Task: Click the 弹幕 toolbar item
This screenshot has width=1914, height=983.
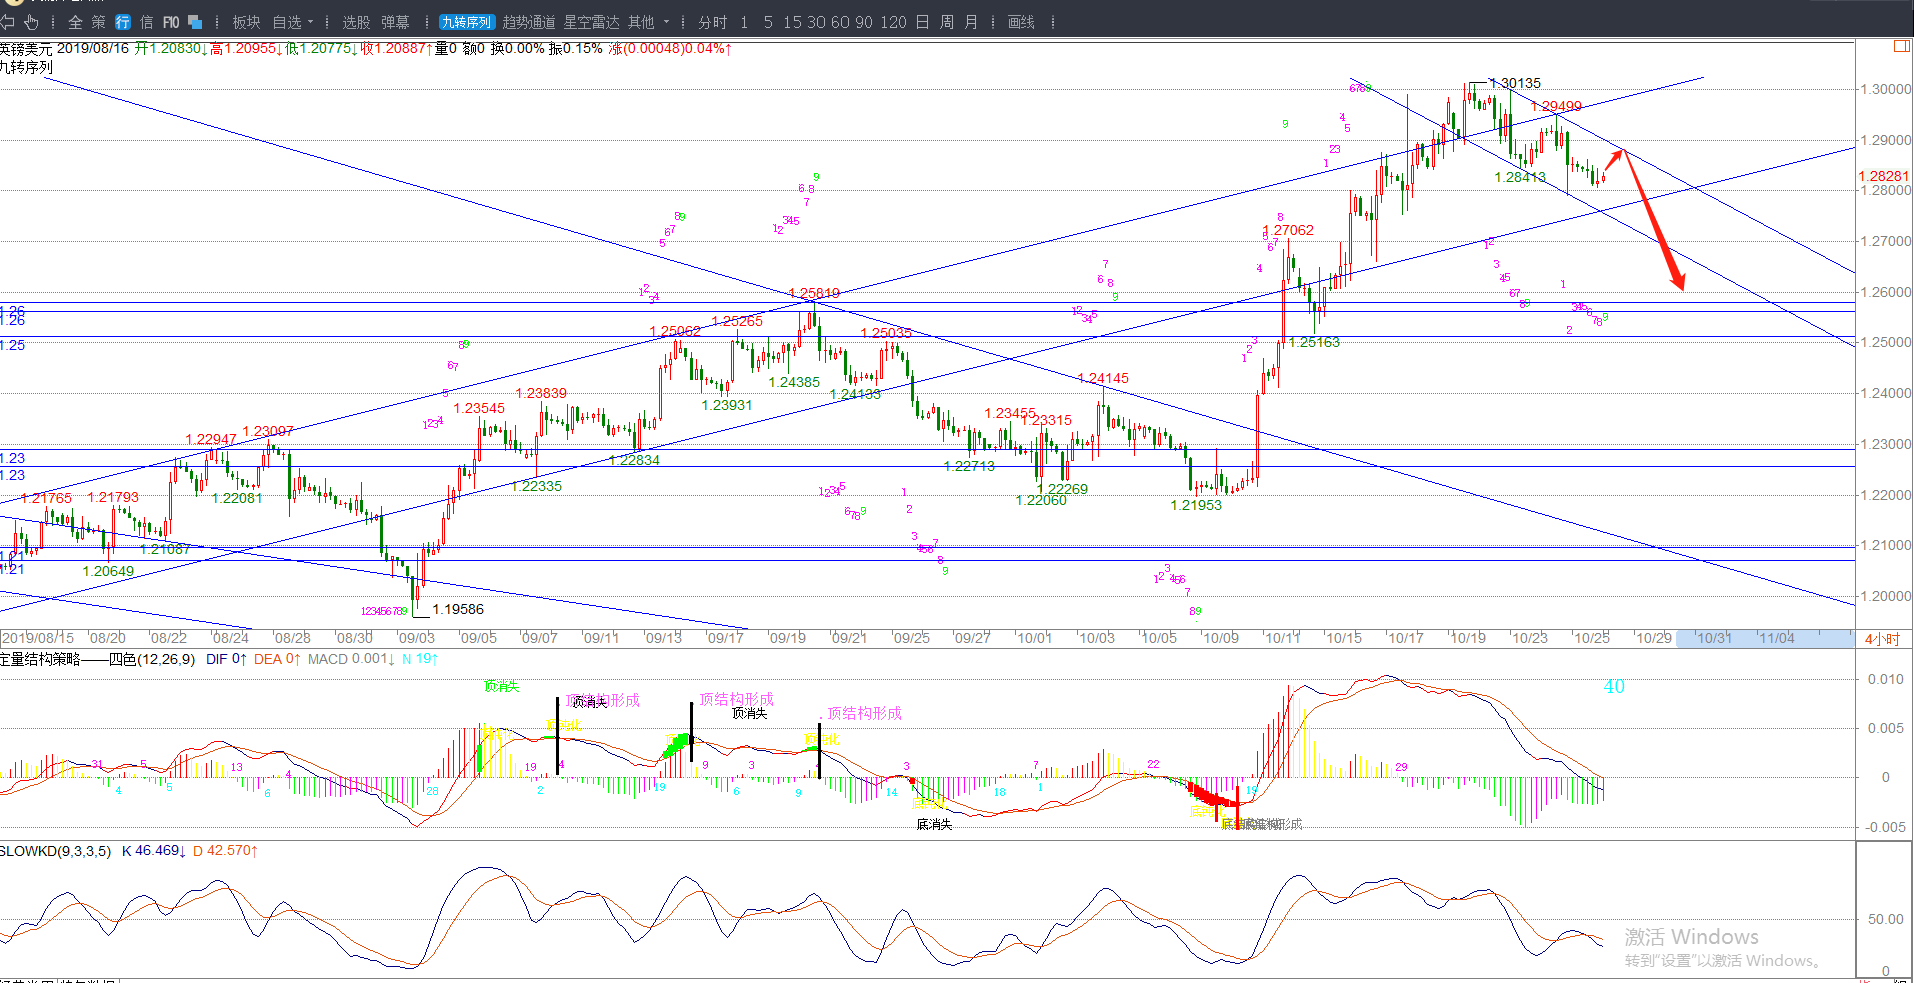Action: pos(395,22)
